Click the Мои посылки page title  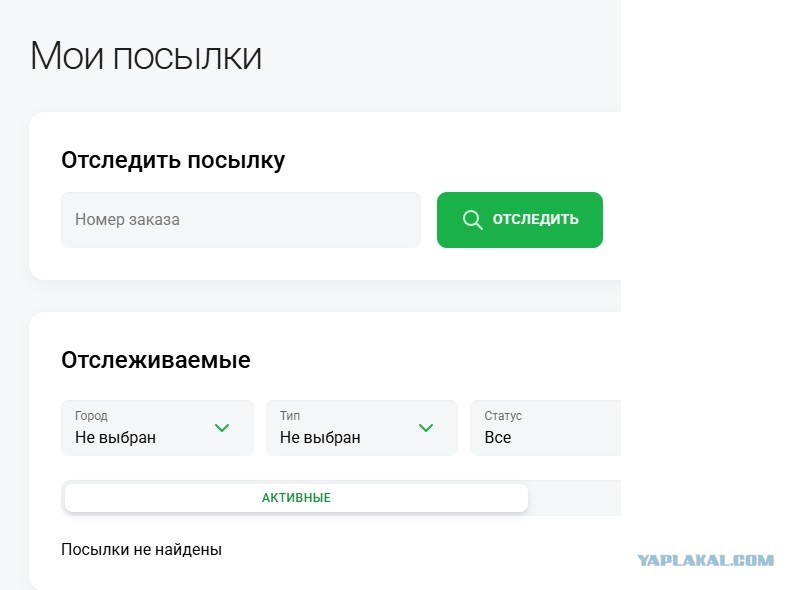[x=146, y=56]
